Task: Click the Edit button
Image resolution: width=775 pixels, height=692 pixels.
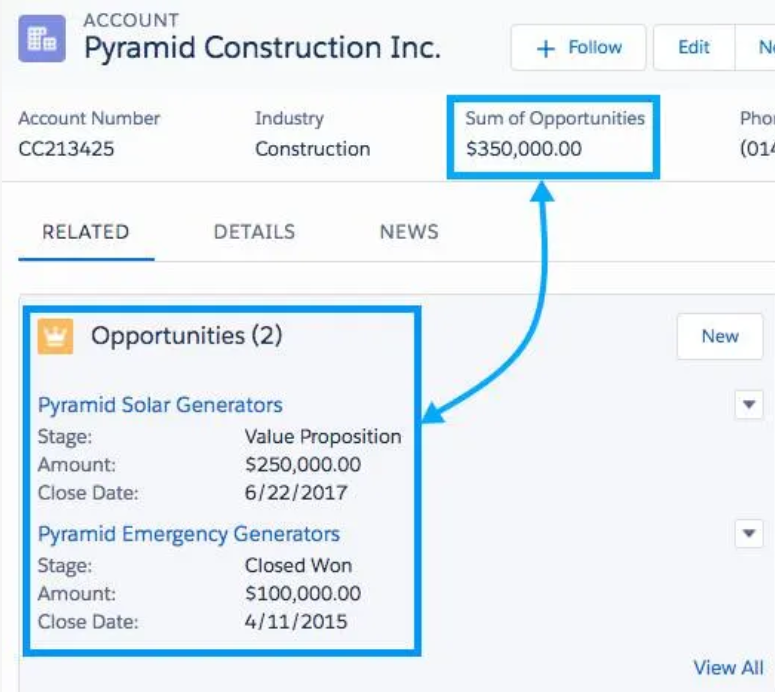Action: [694, 47]
